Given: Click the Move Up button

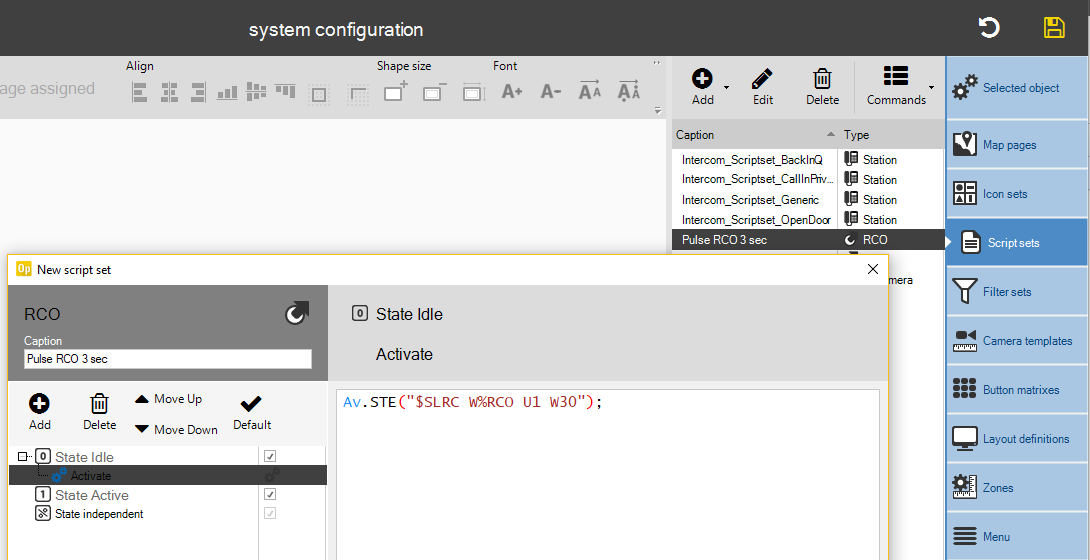Looking at the screenshot, I should (x=168, y=399).
